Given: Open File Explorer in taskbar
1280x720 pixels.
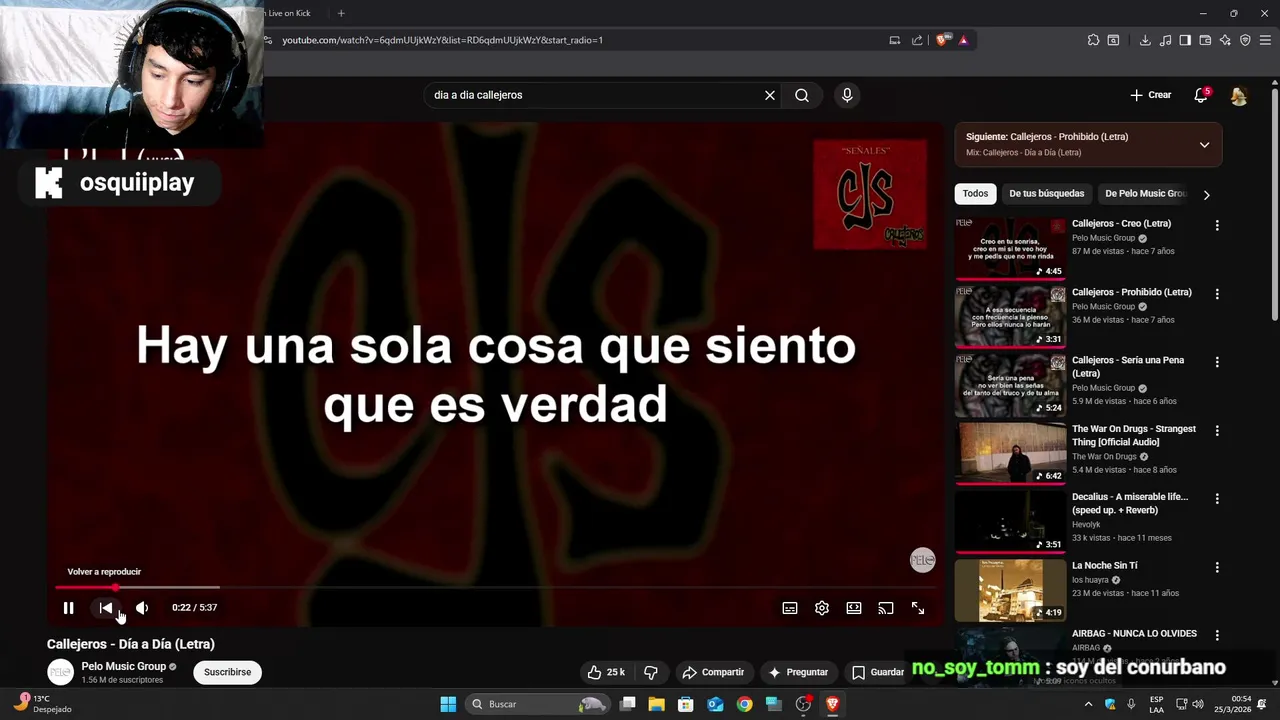Looking at the screenshot, I should coord(657,704).
